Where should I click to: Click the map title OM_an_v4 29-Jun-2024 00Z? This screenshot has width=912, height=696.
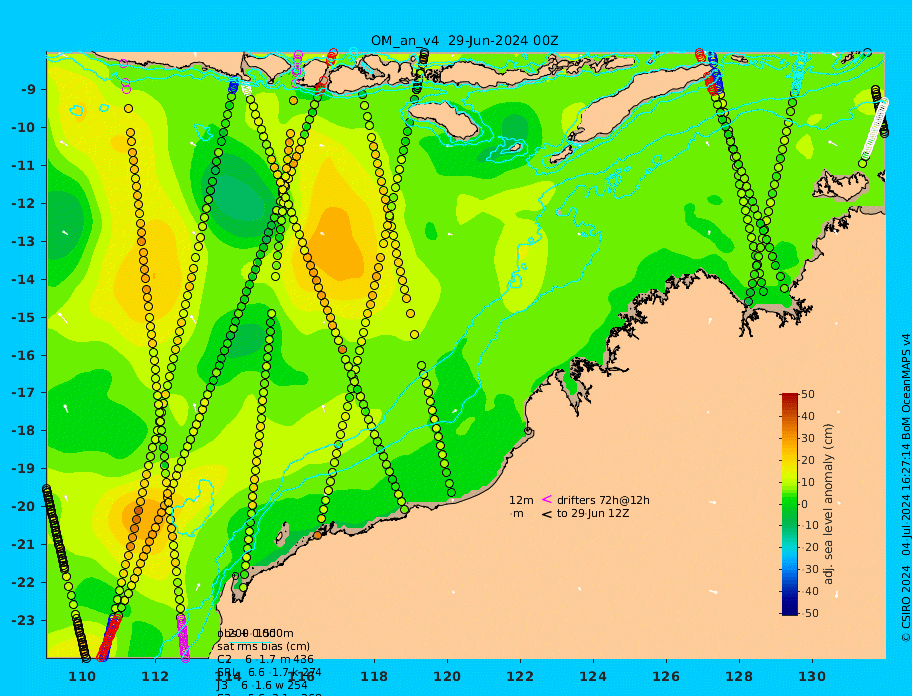[x=465, y=41]
